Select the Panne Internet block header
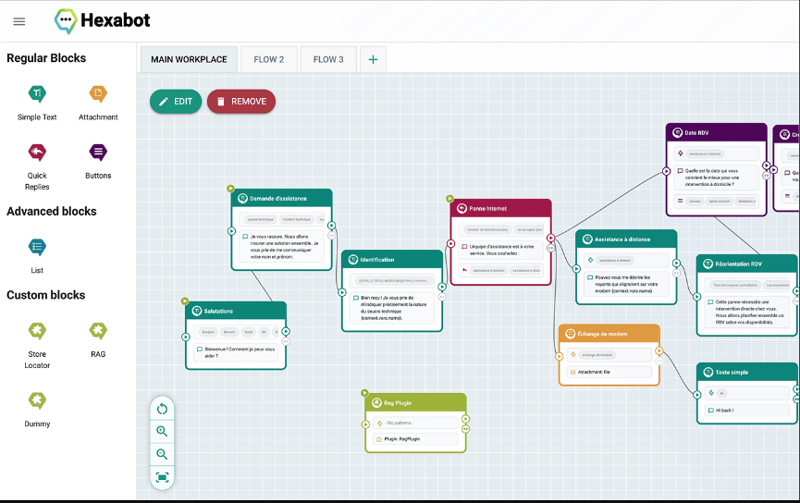This screenshot has height=503, width=800. tap(501, 208)
